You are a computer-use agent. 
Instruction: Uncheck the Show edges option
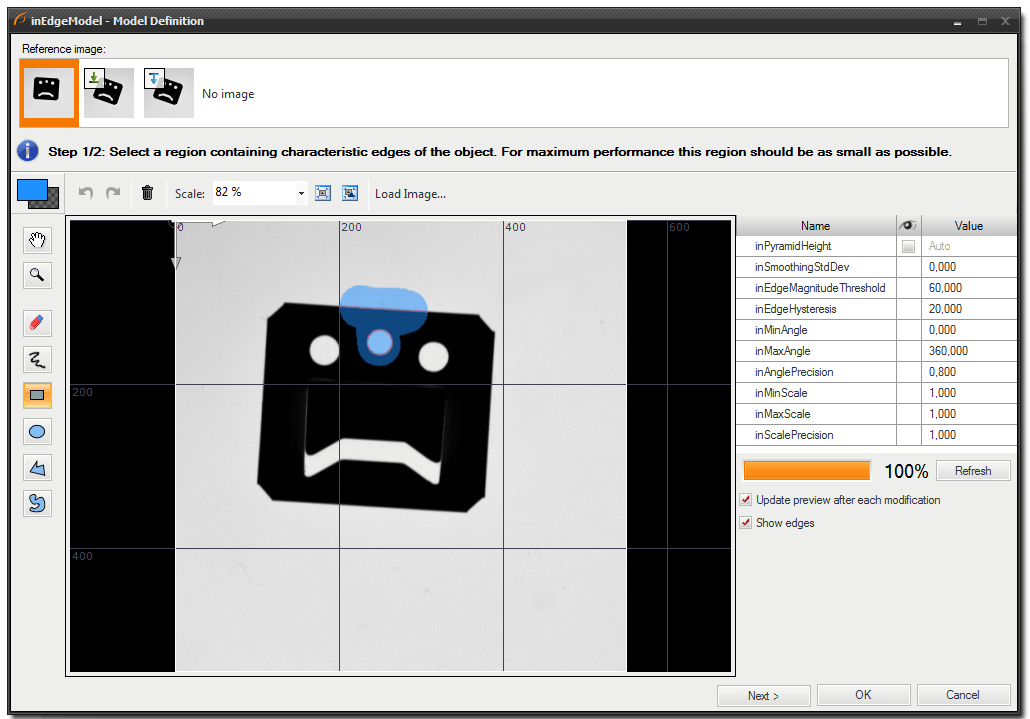pos(746,522)
